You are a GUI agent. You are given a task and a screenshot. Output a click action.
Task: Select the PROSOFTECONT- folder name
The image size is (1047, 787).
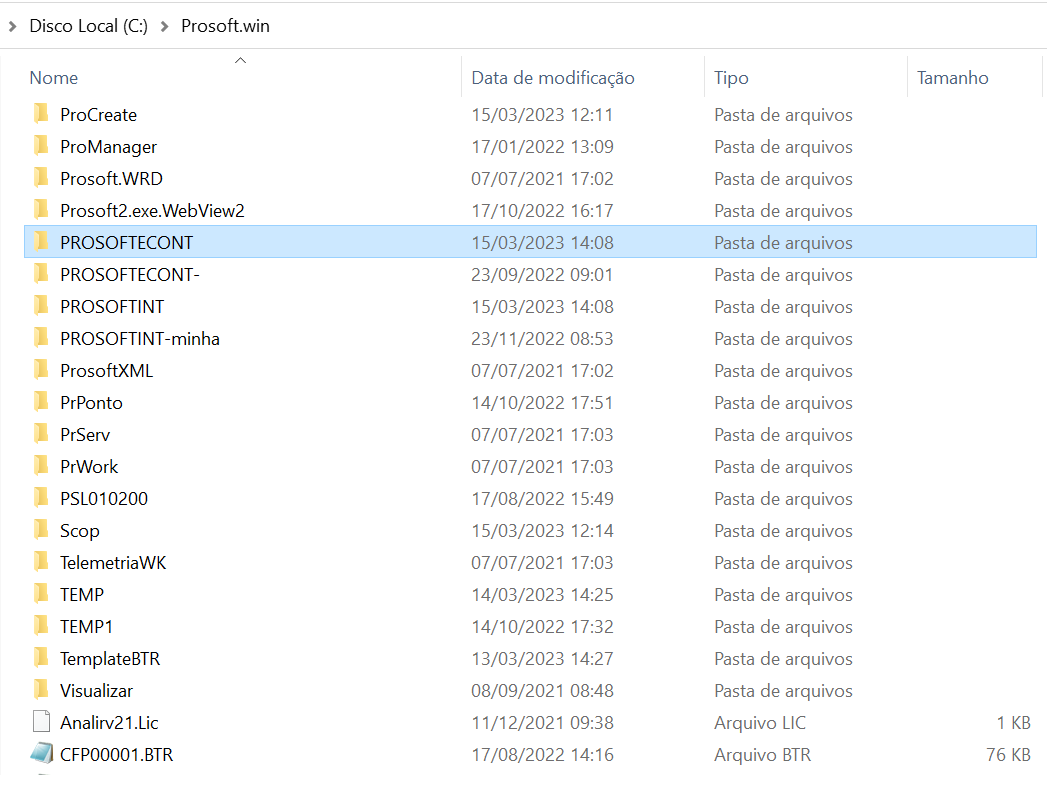[x=130, y=275]
